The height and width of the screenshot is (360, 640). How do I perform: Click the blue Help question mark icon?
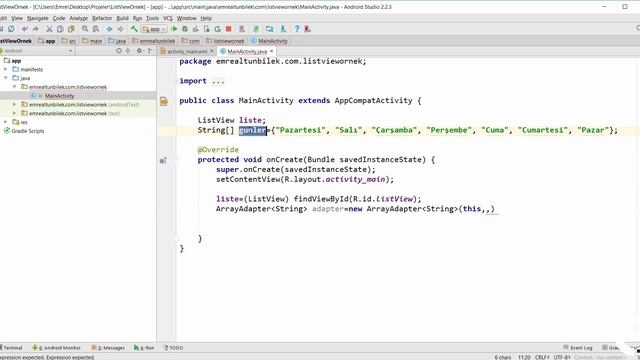[297, 29]
